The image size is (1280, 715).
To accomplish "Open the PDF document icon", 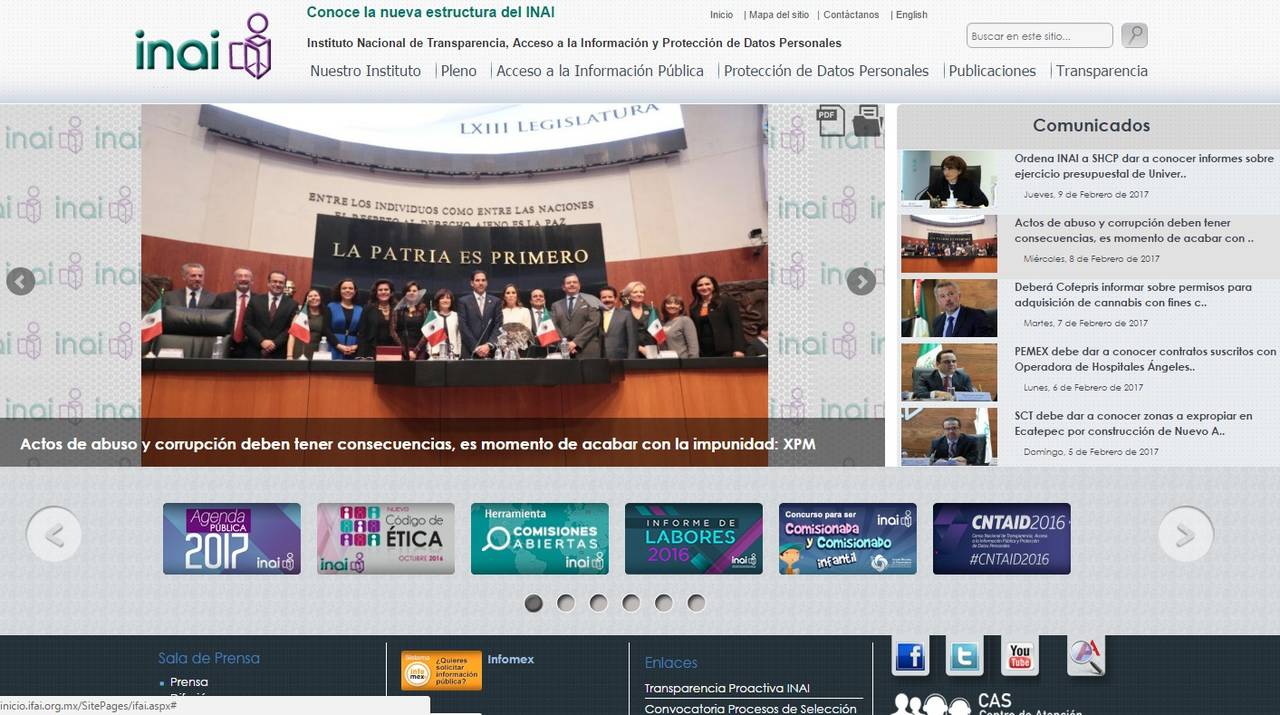I will [x=830, y=120].
